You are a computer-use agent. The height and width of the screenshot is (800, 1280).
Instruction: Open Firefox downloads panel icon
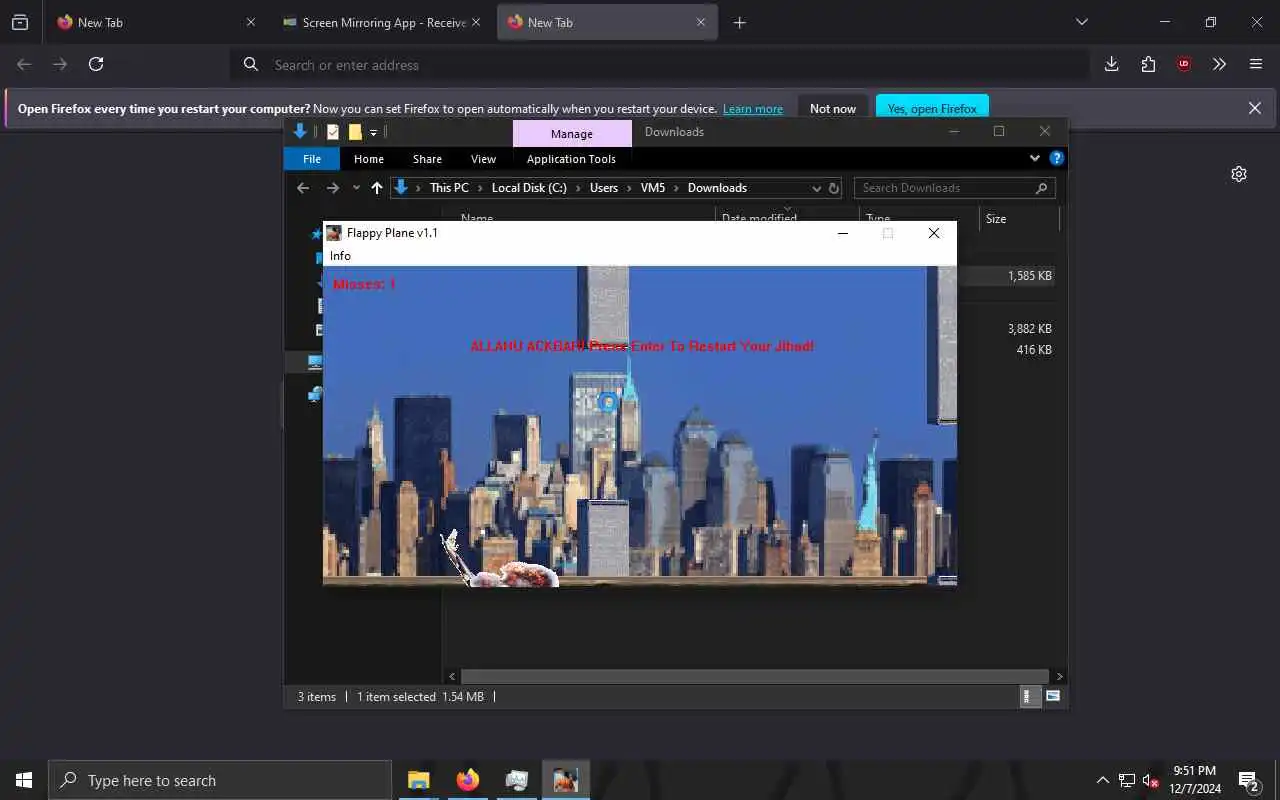1111,64
